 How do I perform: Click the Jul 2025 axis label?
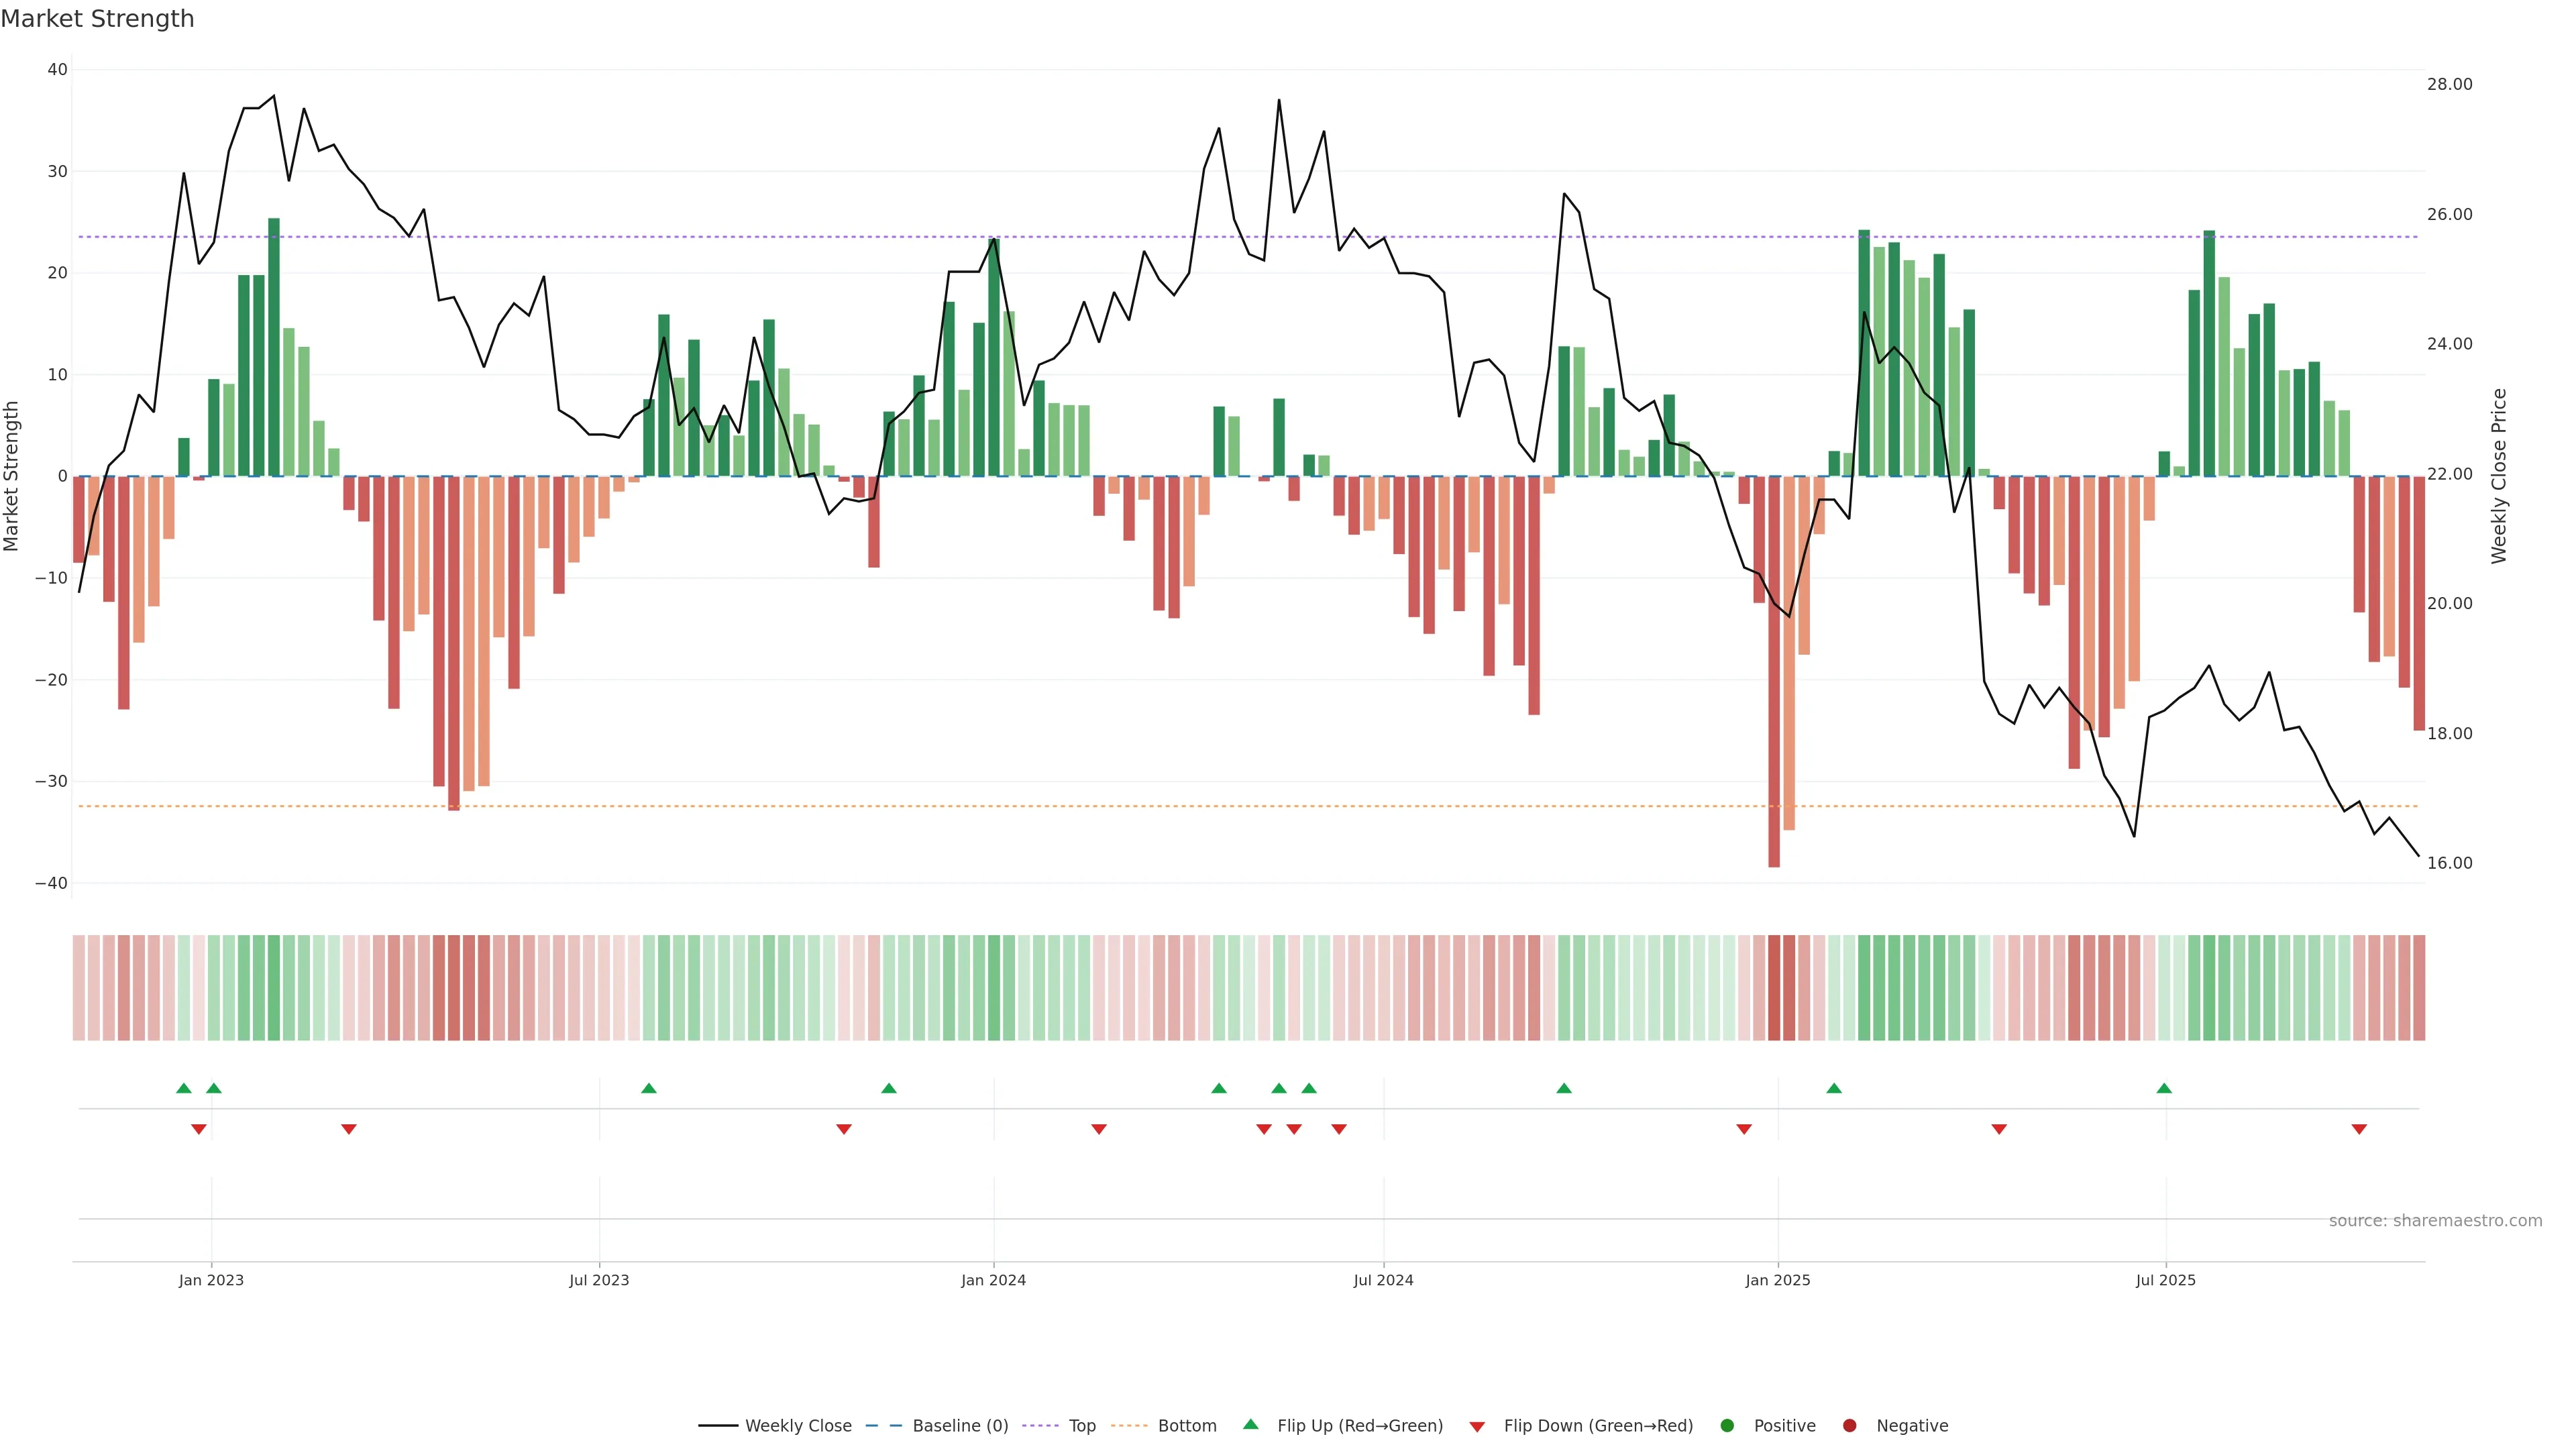click(x=2166, y=1280)
